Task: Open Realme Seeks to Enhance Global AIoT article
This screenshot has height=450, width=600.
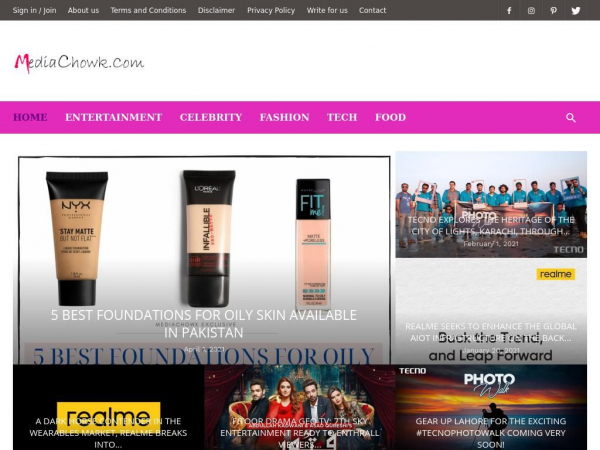Action: pos(491,332)
